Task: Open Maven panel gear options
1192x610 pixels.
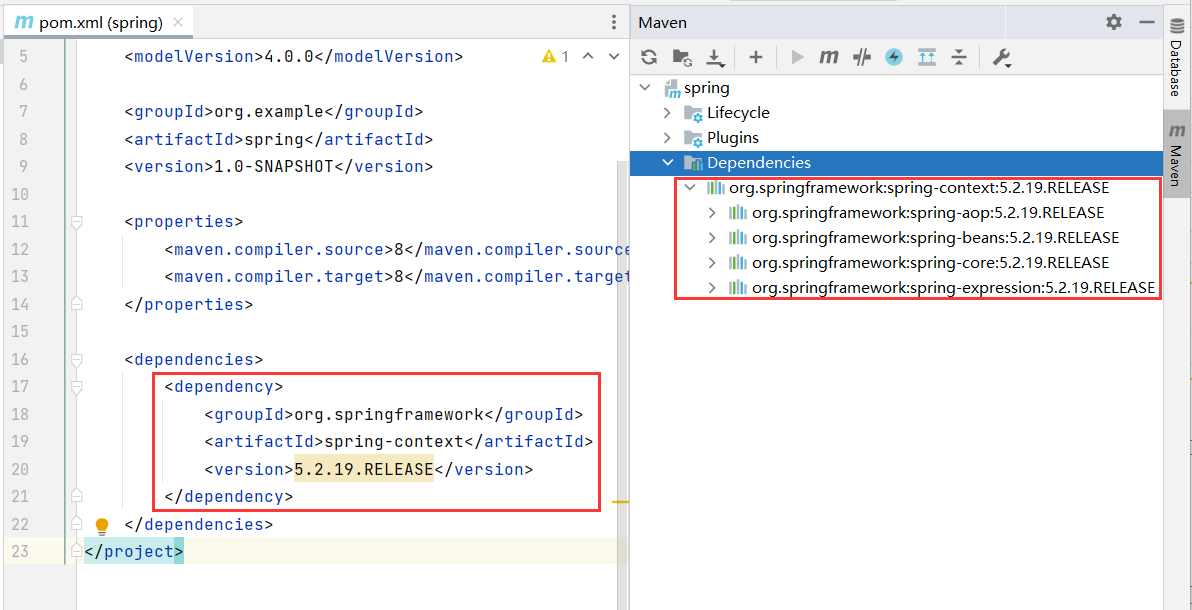Action: pyautogui.click(x=1114, y=22)
